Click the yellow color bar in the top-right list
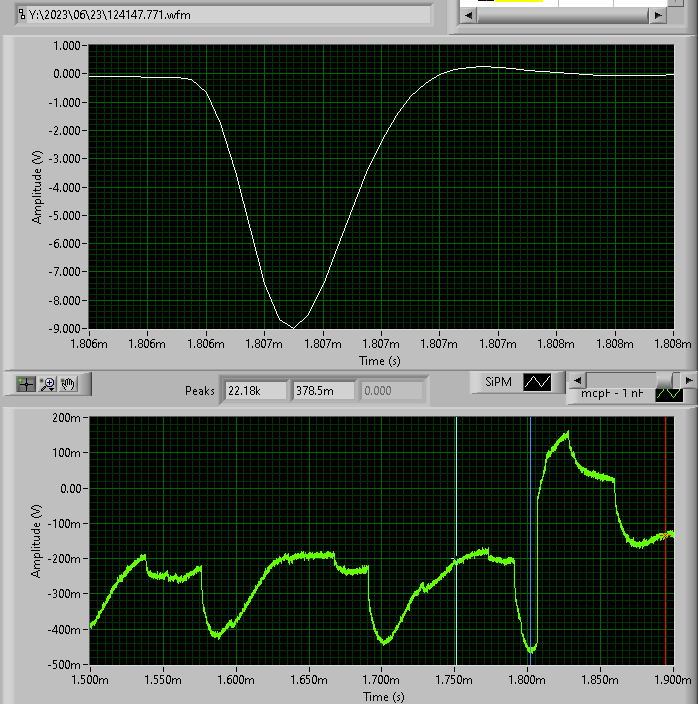 [x=519, y=1]
